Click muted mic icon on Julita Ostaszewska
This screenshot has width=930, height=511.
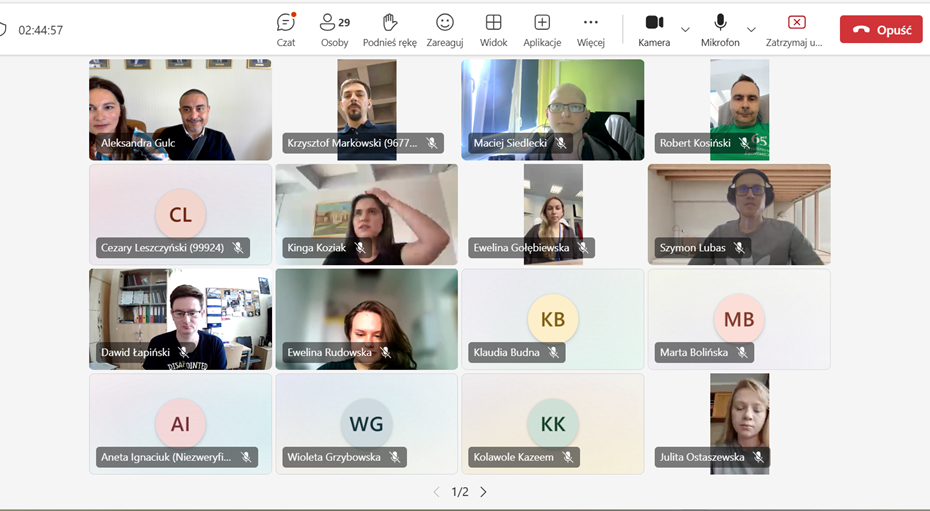(759, 457)
